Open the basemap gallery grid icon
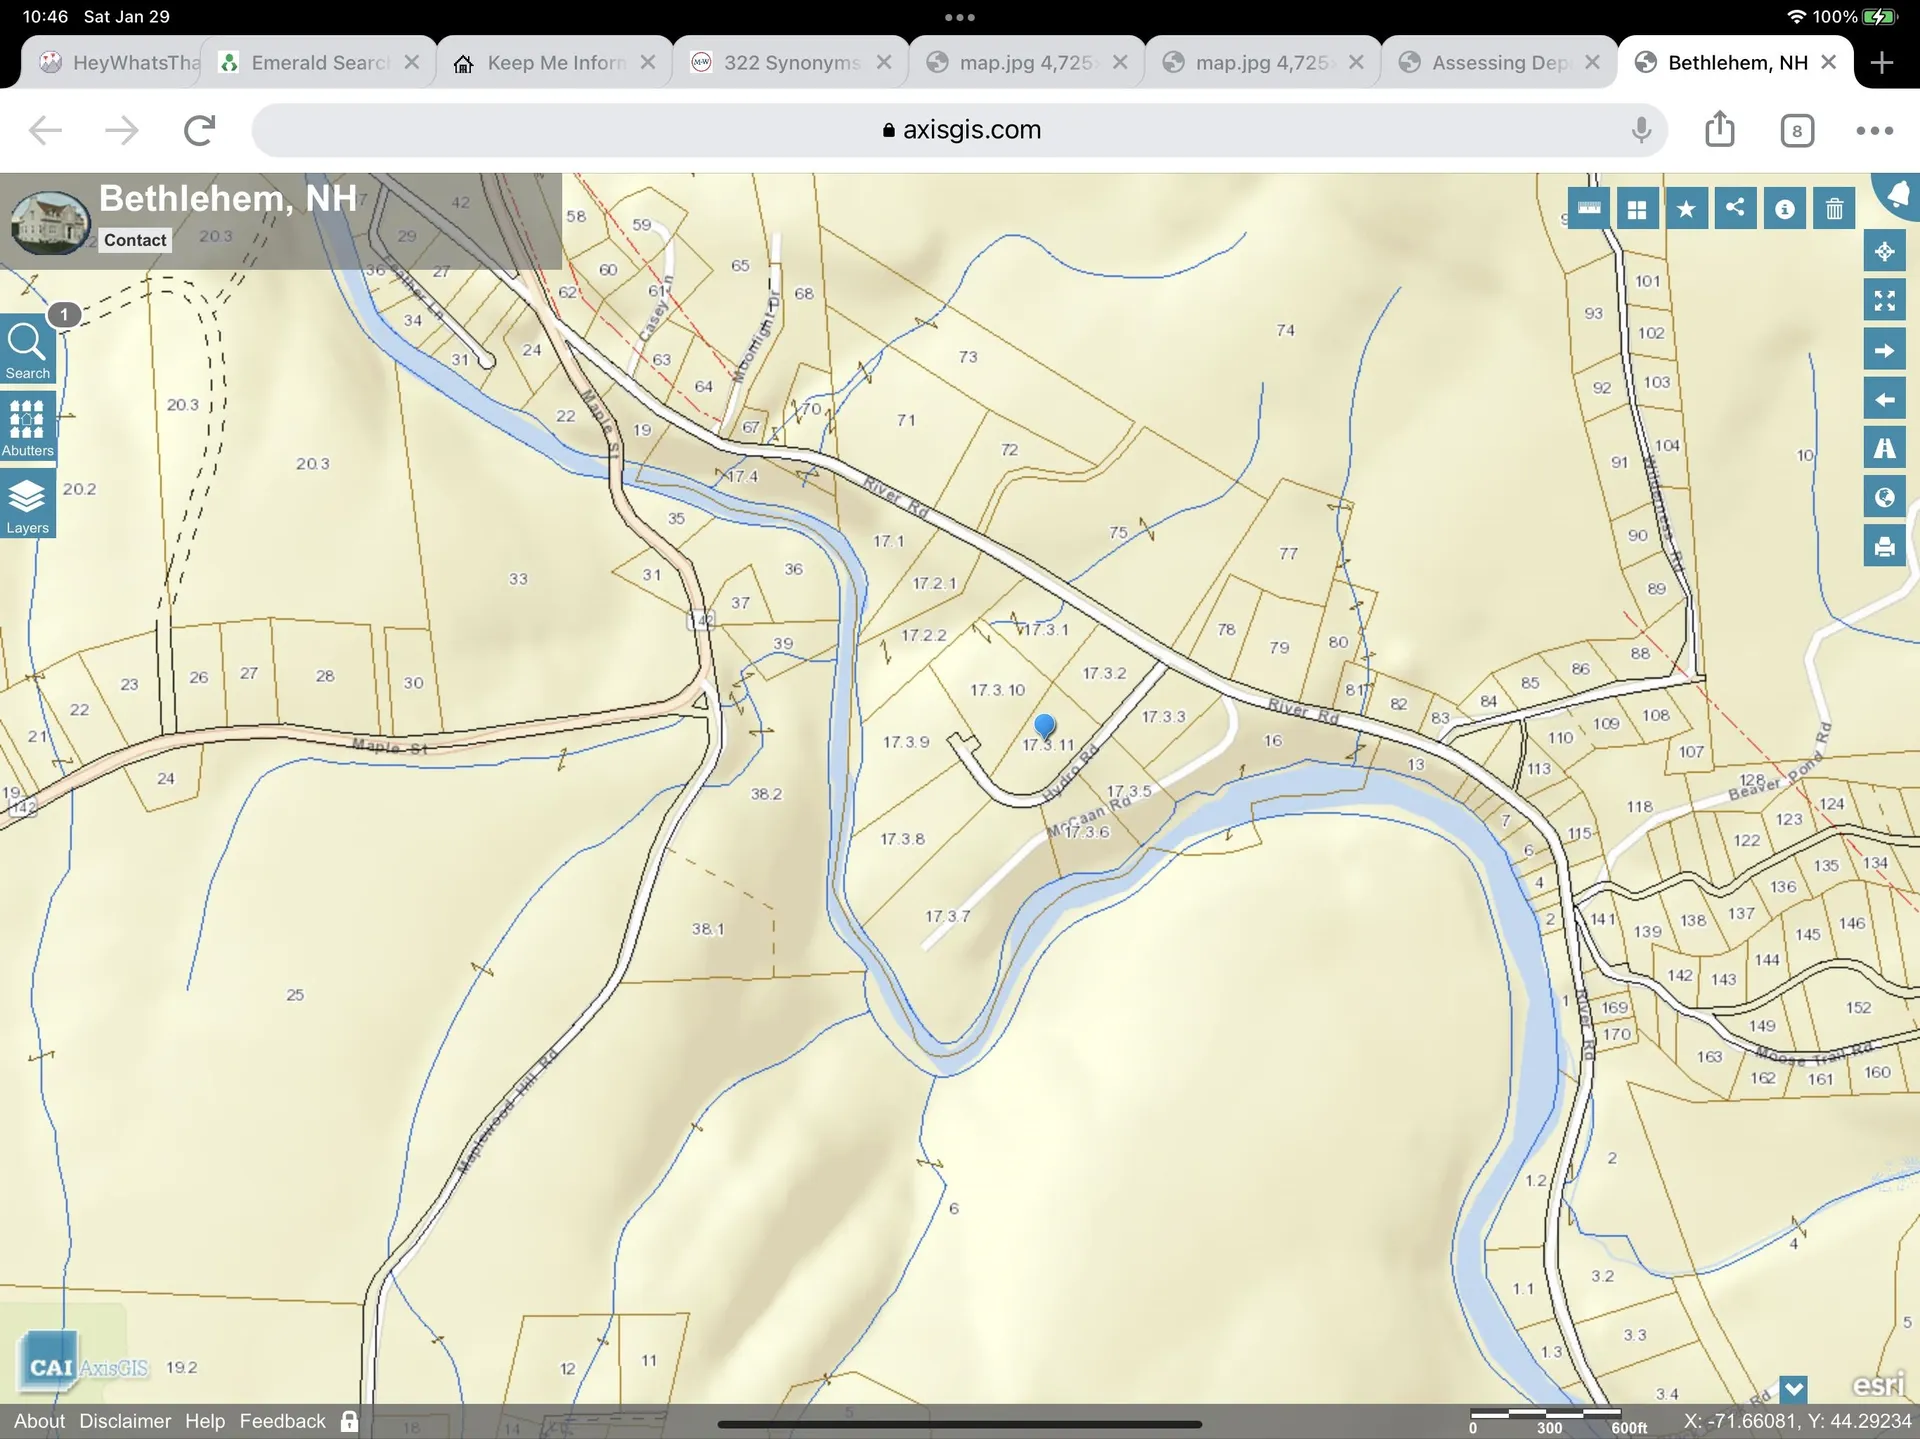 (x=1638, y=209)
